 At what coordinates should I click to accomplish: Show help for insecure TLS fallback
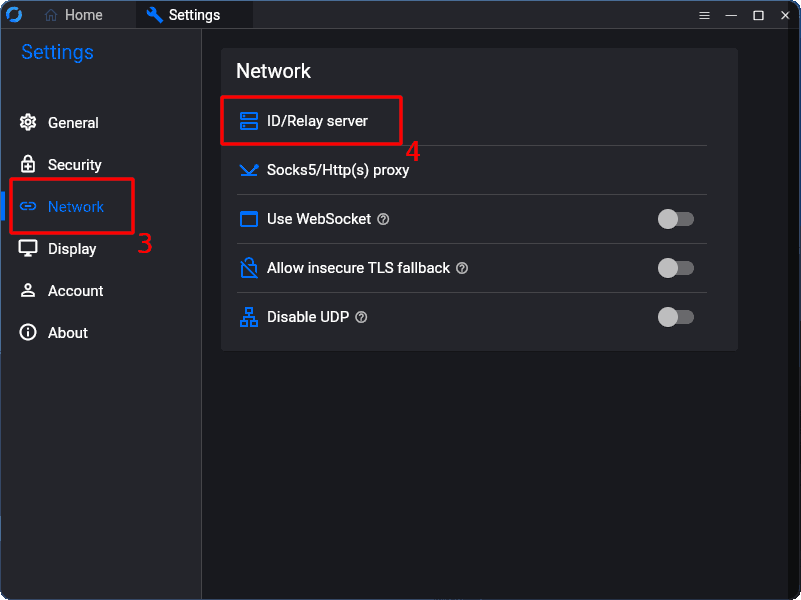462,268
